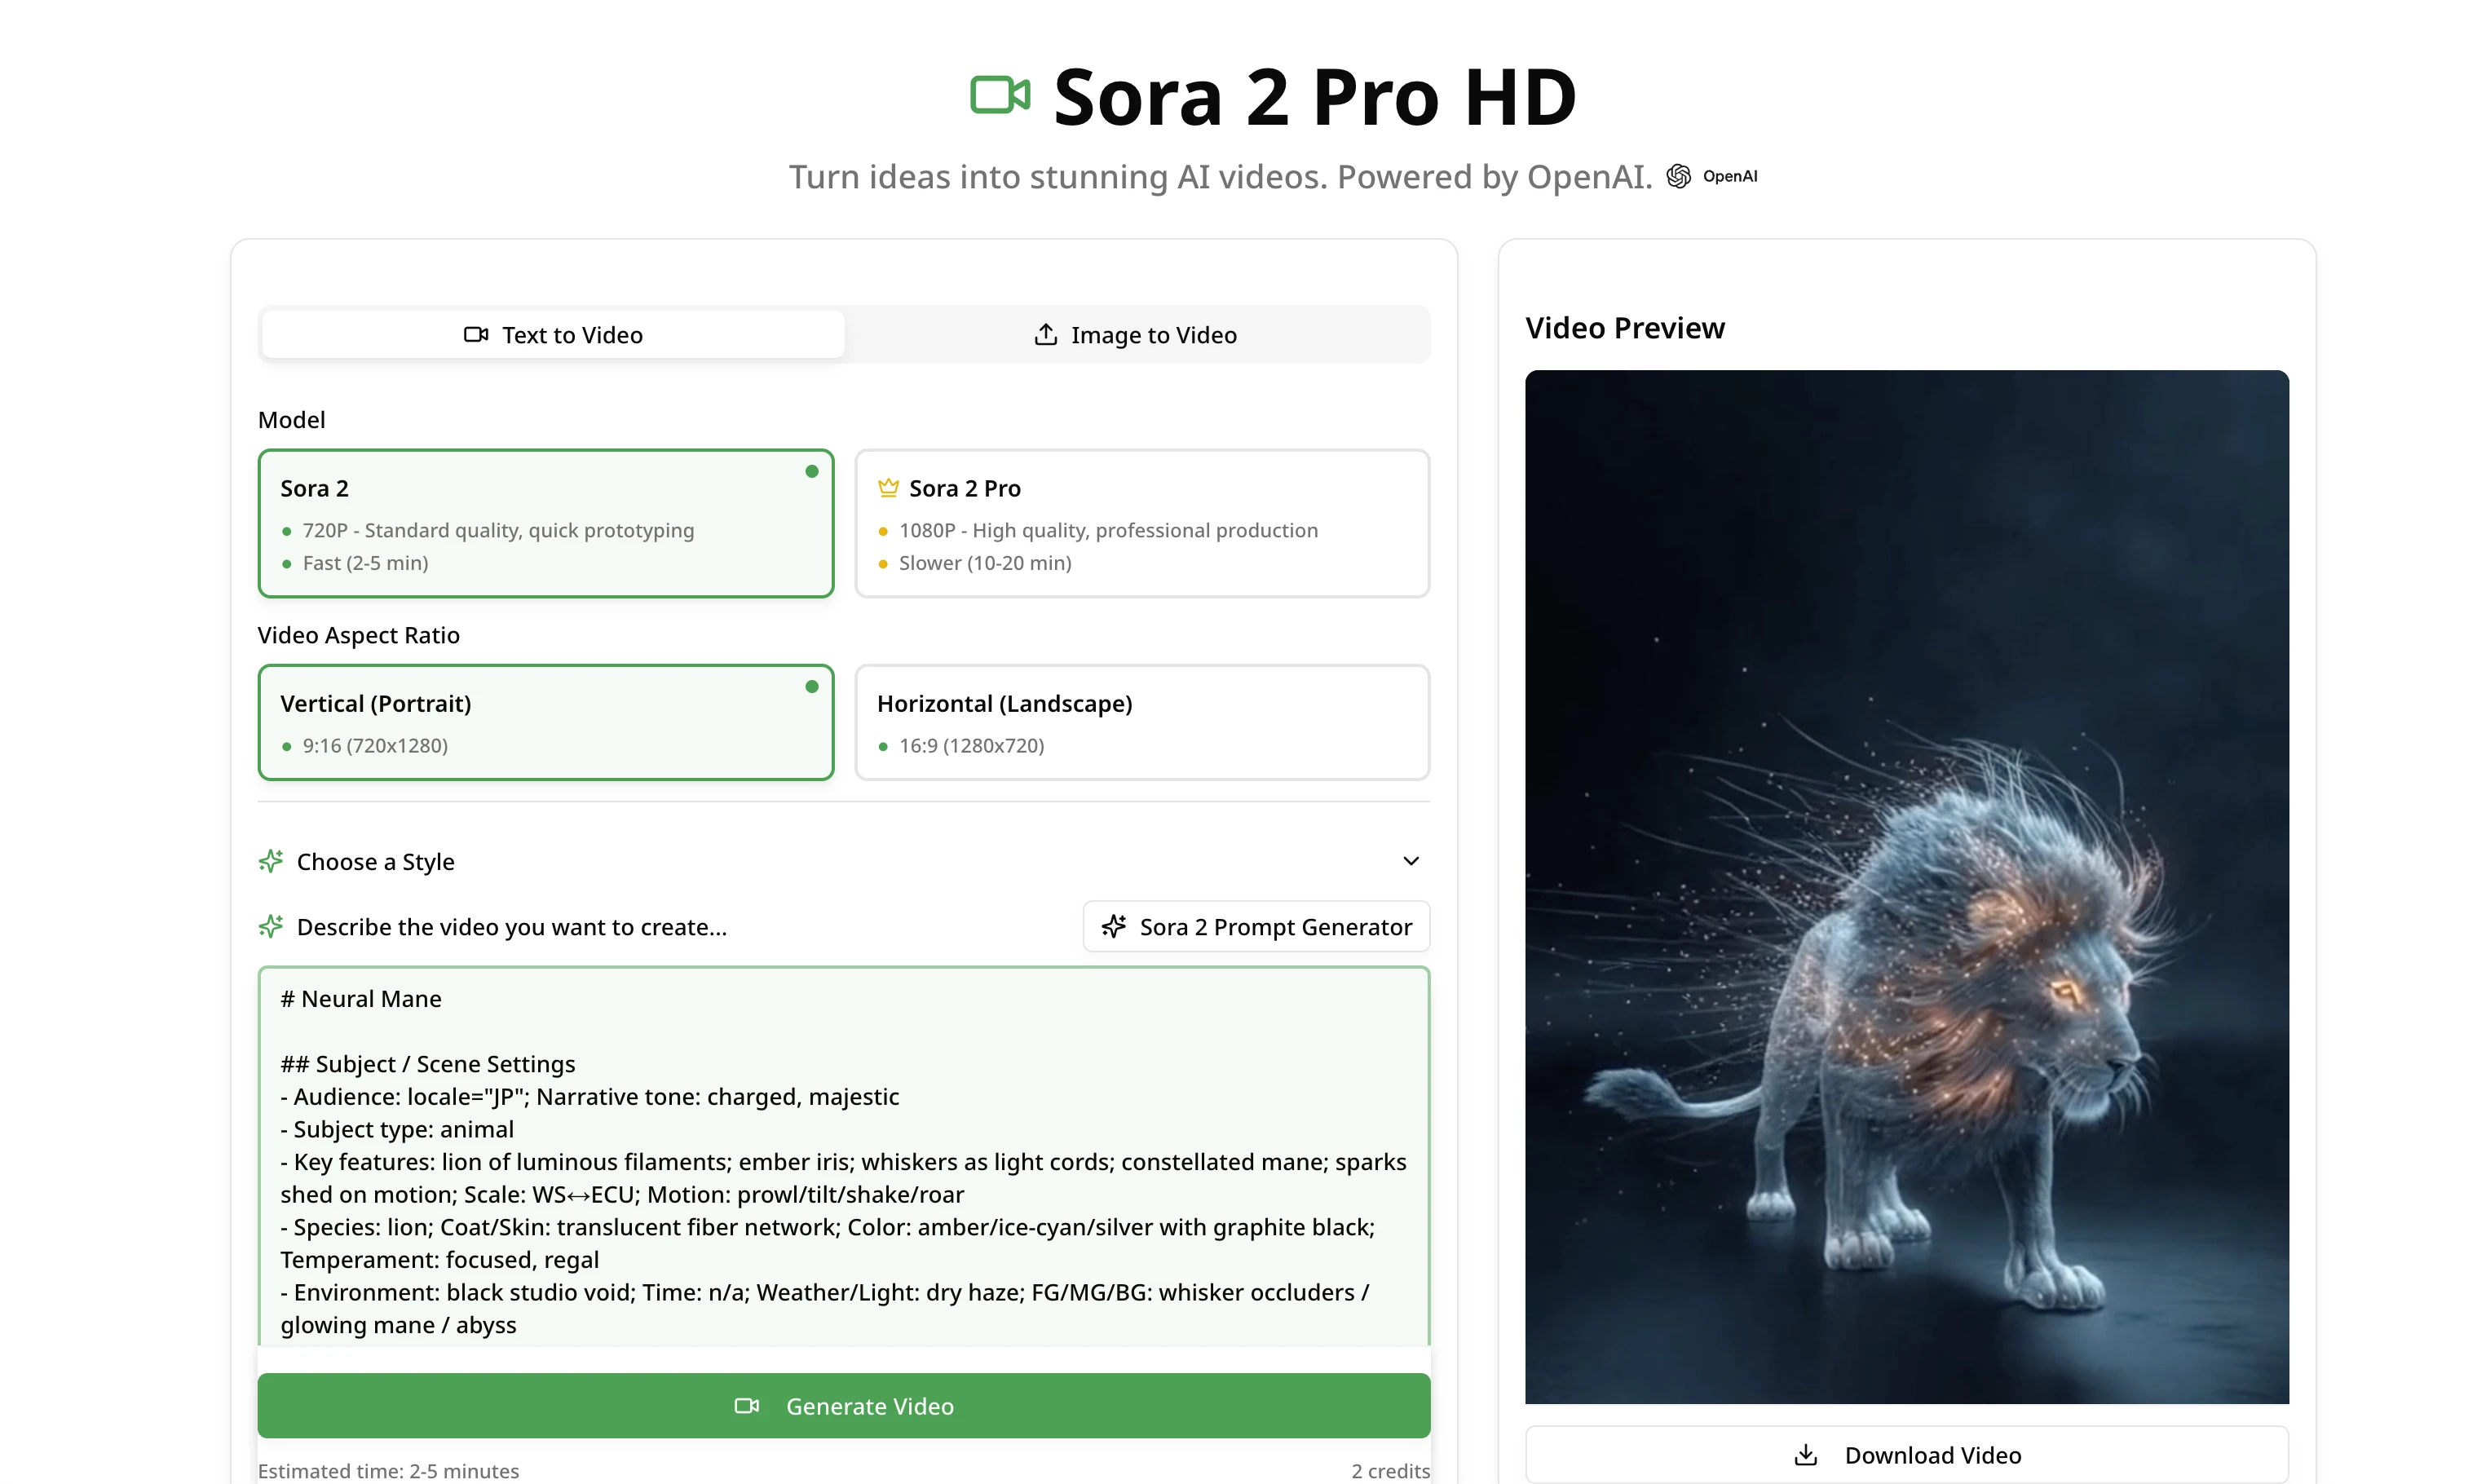Screen dimensions: 2477x1484
Task: Click the 'Describe the video you want to create...' label
Action: point(511,927)
